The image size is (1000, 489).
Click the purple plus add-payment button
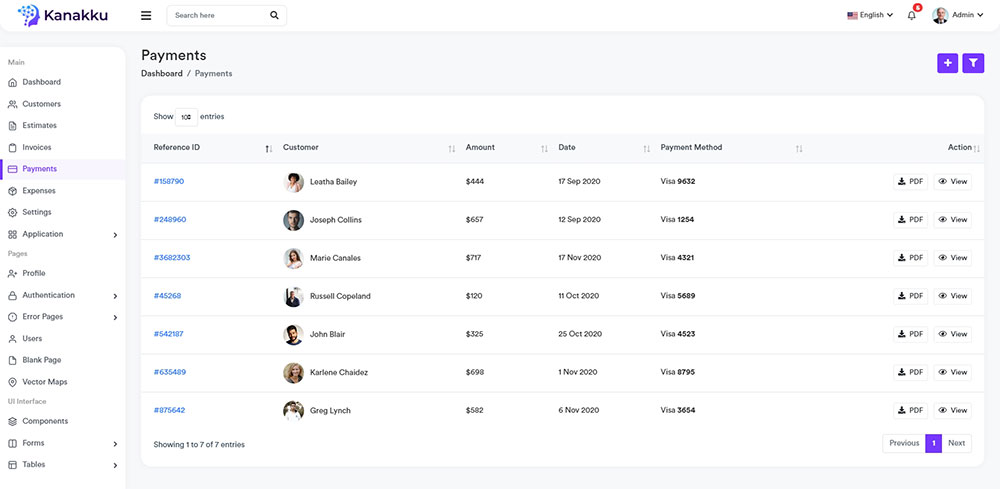(x=947, y=63)
